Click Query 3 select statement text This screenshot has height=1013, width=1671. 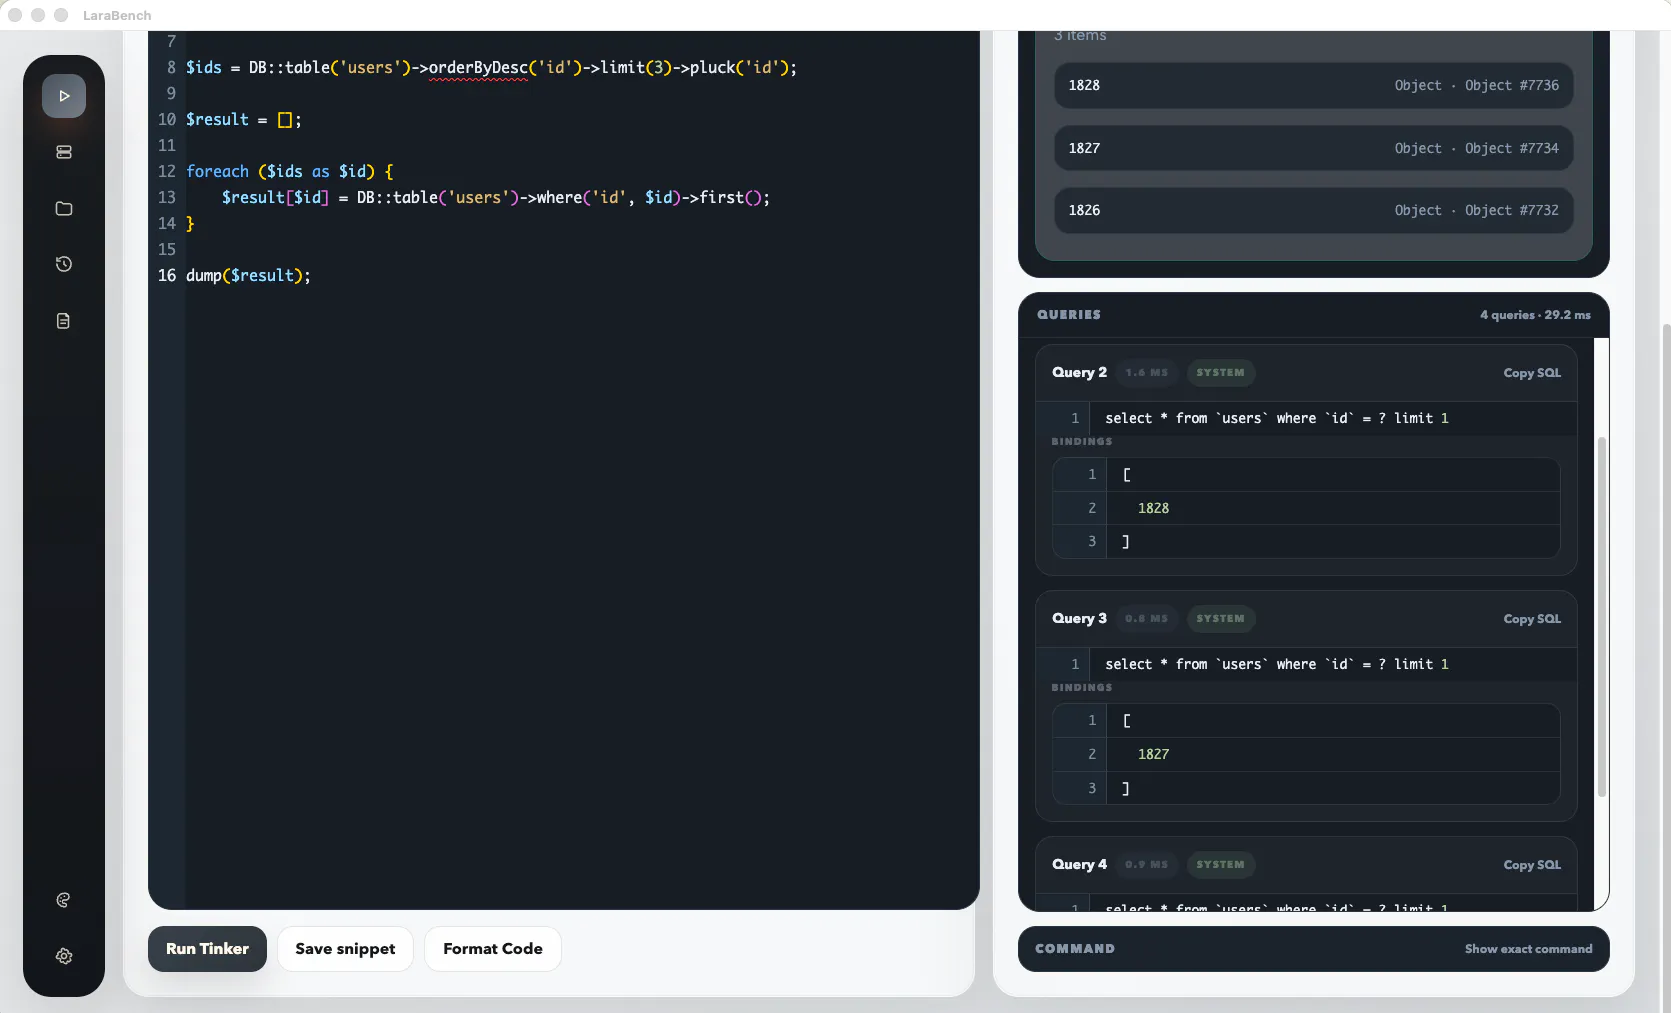(1277, 664)
